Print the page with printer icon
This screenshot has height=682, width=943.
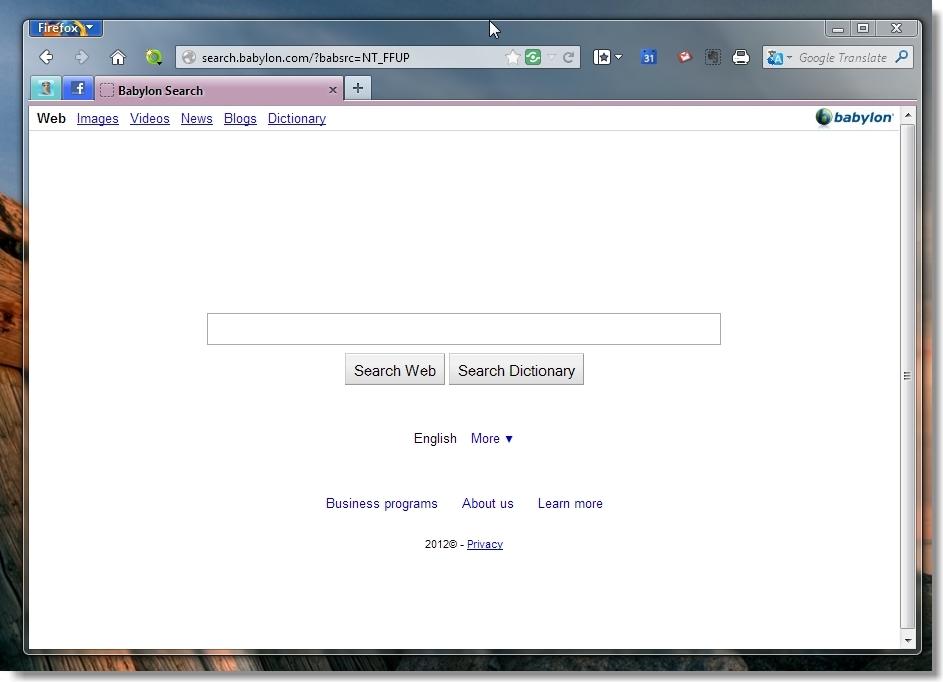[x=741, y=57]
